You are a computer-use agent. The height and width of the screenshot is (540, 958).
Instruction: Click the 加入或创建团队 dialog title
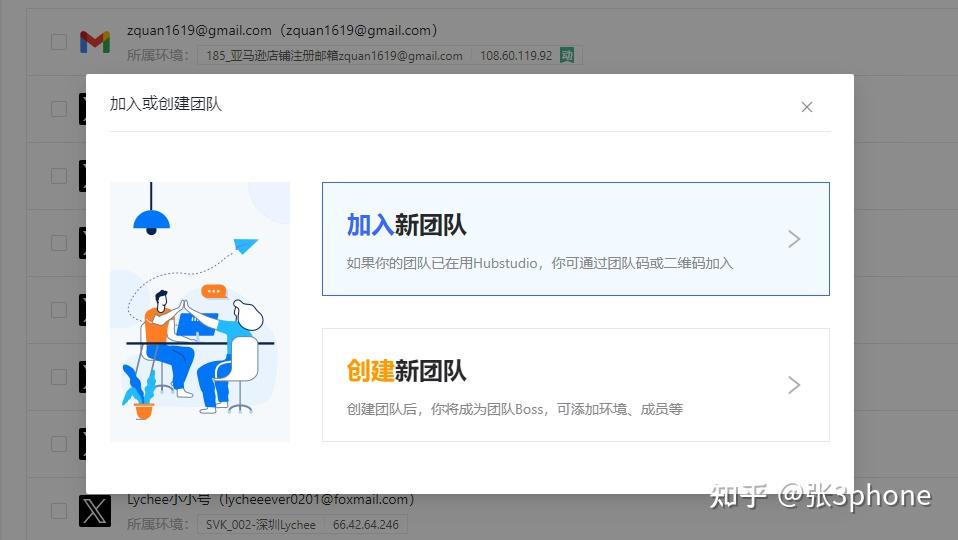click(x=166, y=104)
